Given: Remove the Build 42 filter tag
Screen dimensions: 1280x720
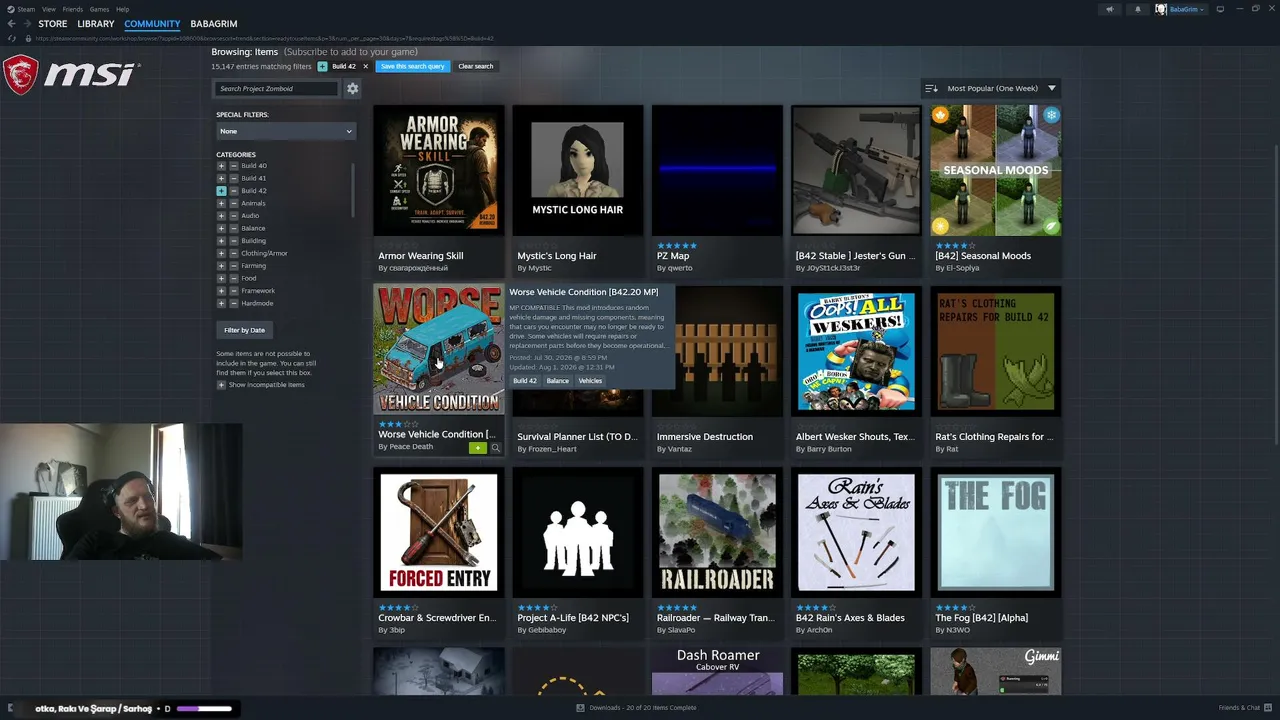Looking at the screenshot, I should tap(365, 67).
